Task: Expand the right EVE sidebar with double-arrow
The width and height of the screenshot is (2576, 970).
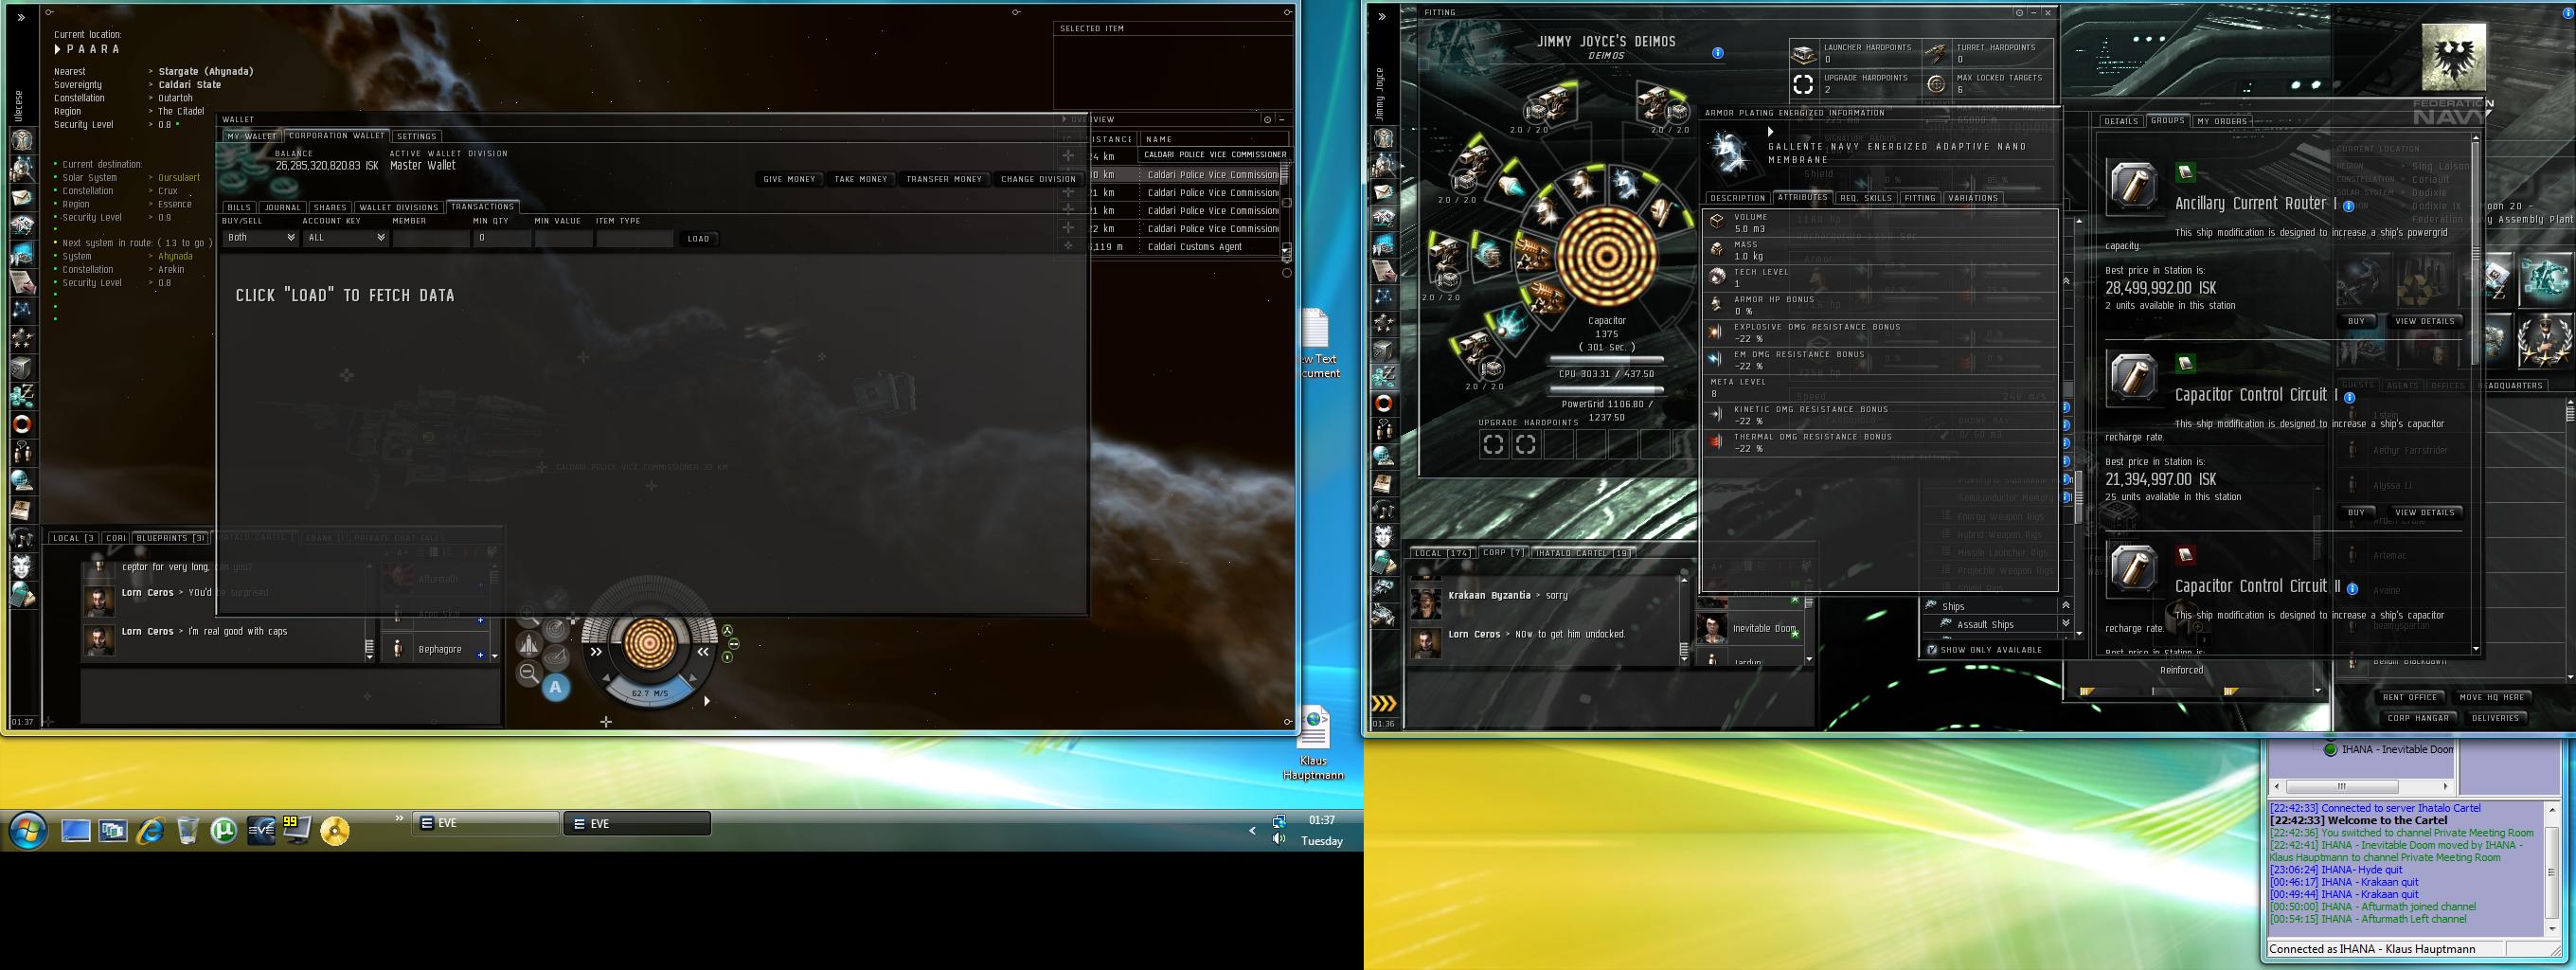Action: (1382, 17)
